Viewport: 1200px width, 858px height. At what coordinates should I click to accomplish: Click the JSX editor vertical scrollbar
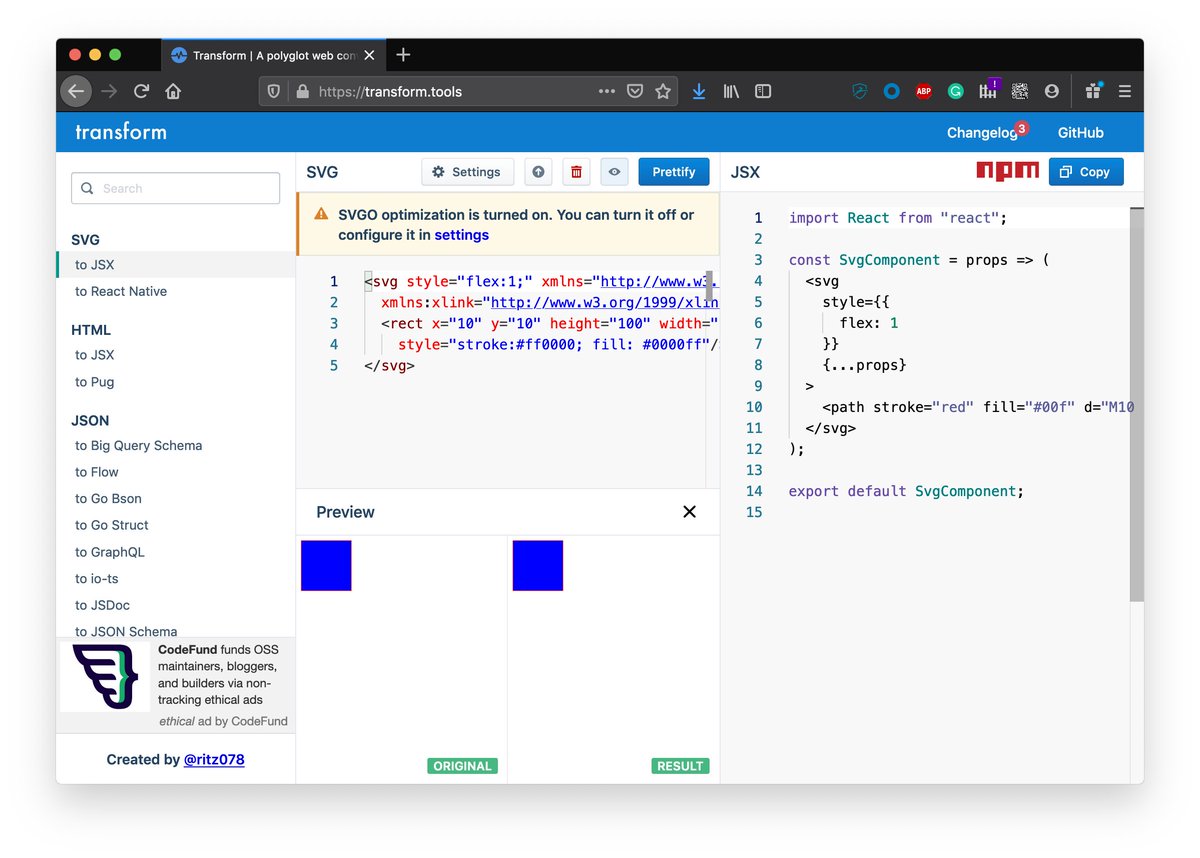pyautogui.click(x=1136, y=405)
